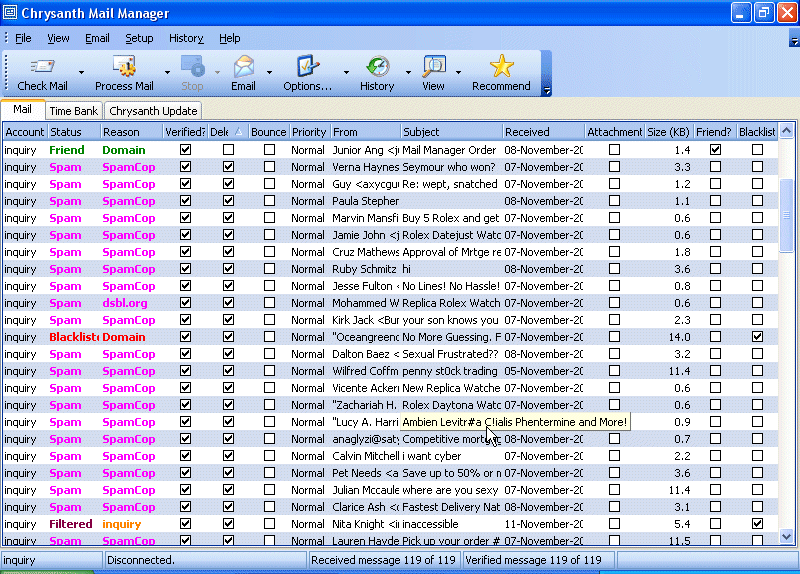The width and height of the screenshot is (800, 574).
Task: Sort by the Subject column header
Action: pyautogui.click(x=452, y=132)
